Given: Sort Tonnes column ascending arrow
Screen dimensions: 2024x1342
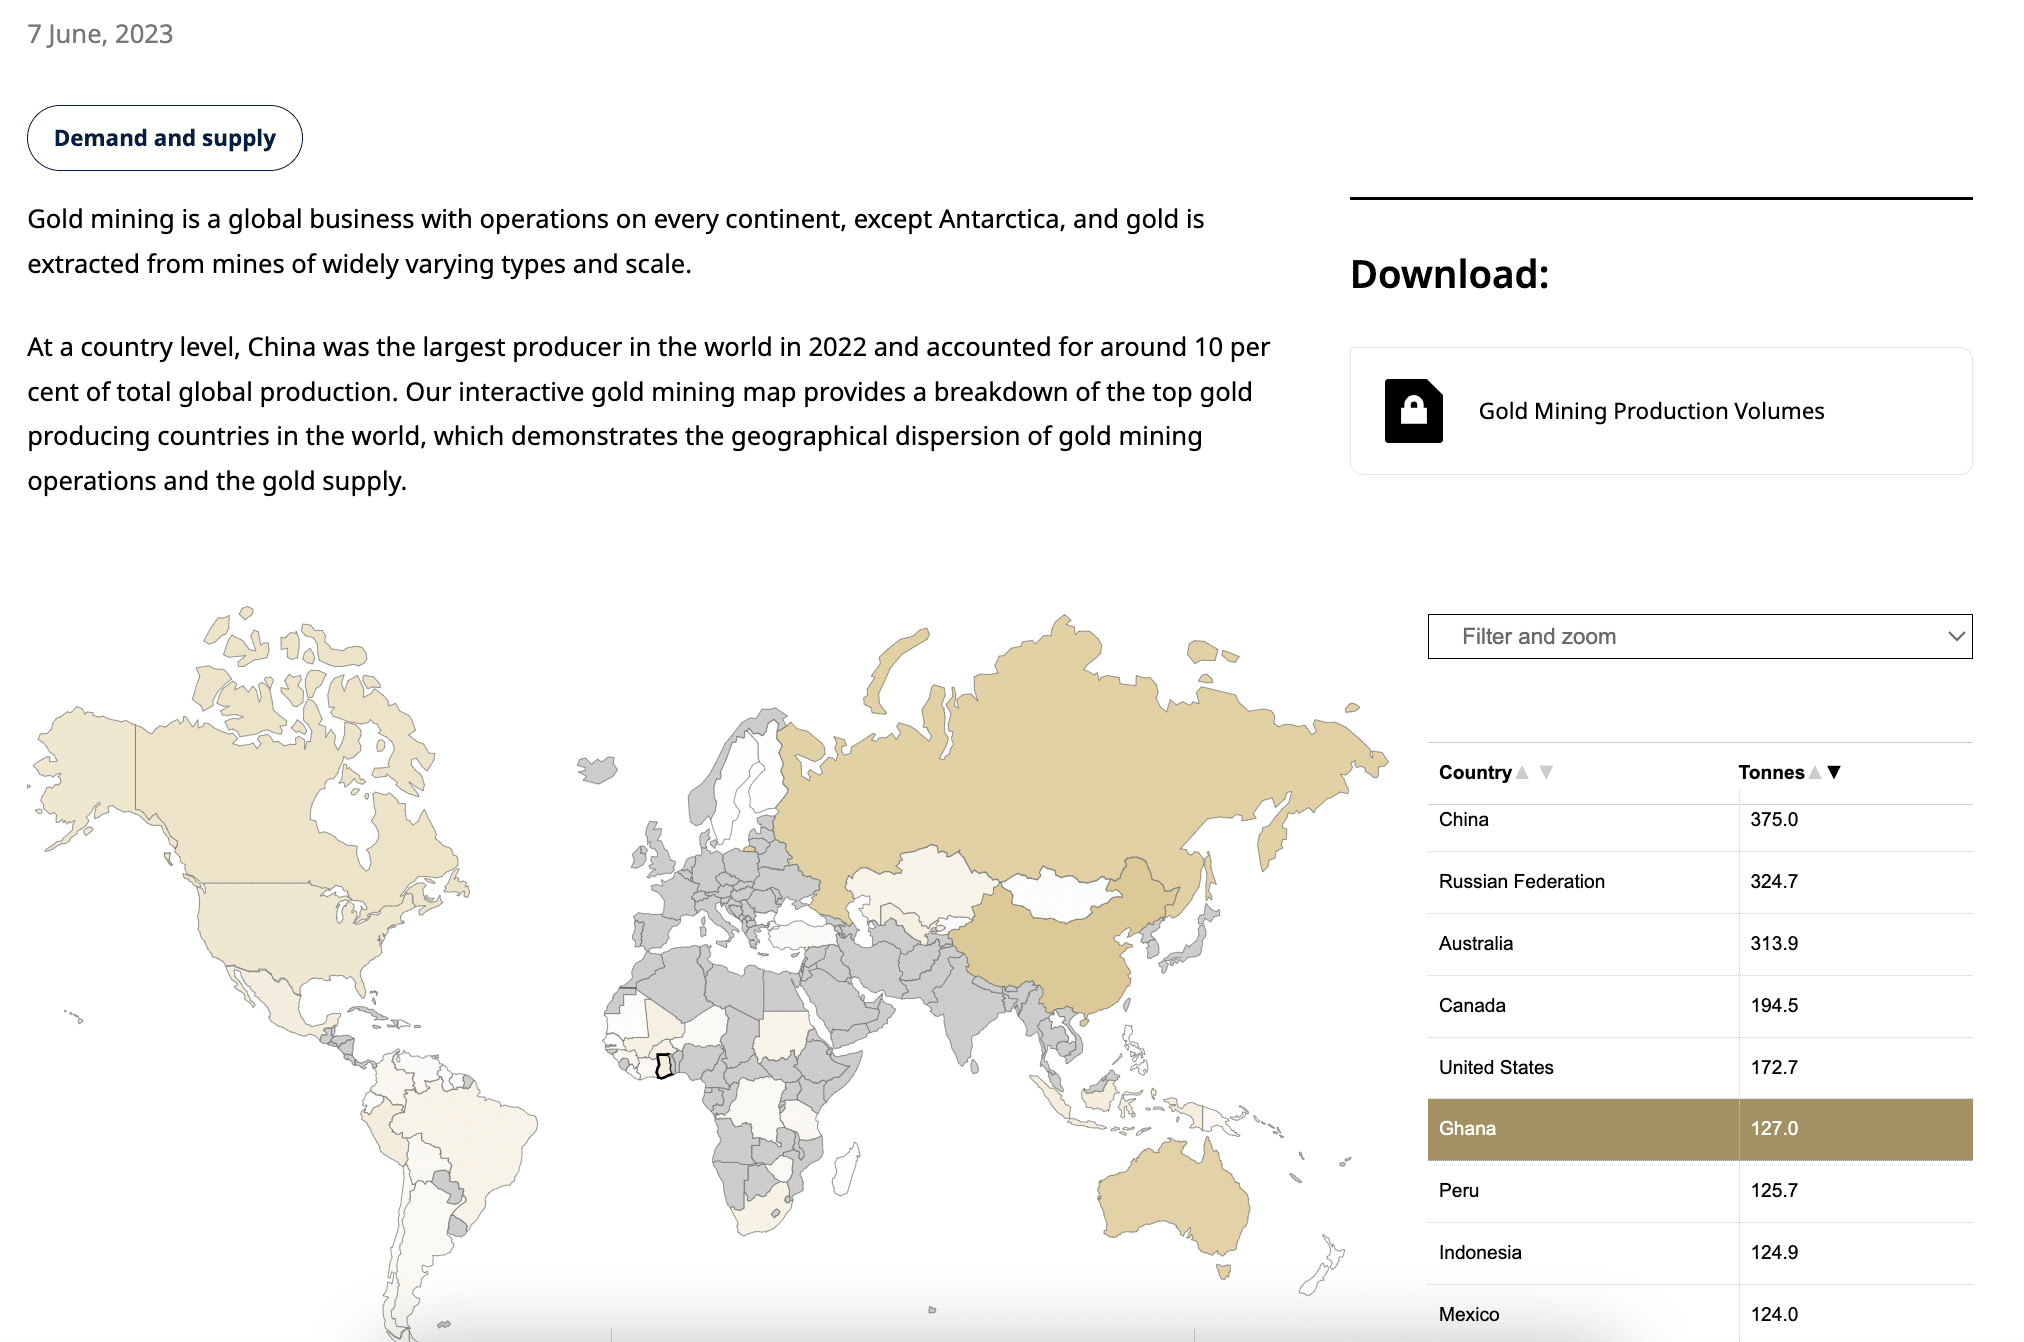Looking at the screenshot, I should click(1815, 772).
